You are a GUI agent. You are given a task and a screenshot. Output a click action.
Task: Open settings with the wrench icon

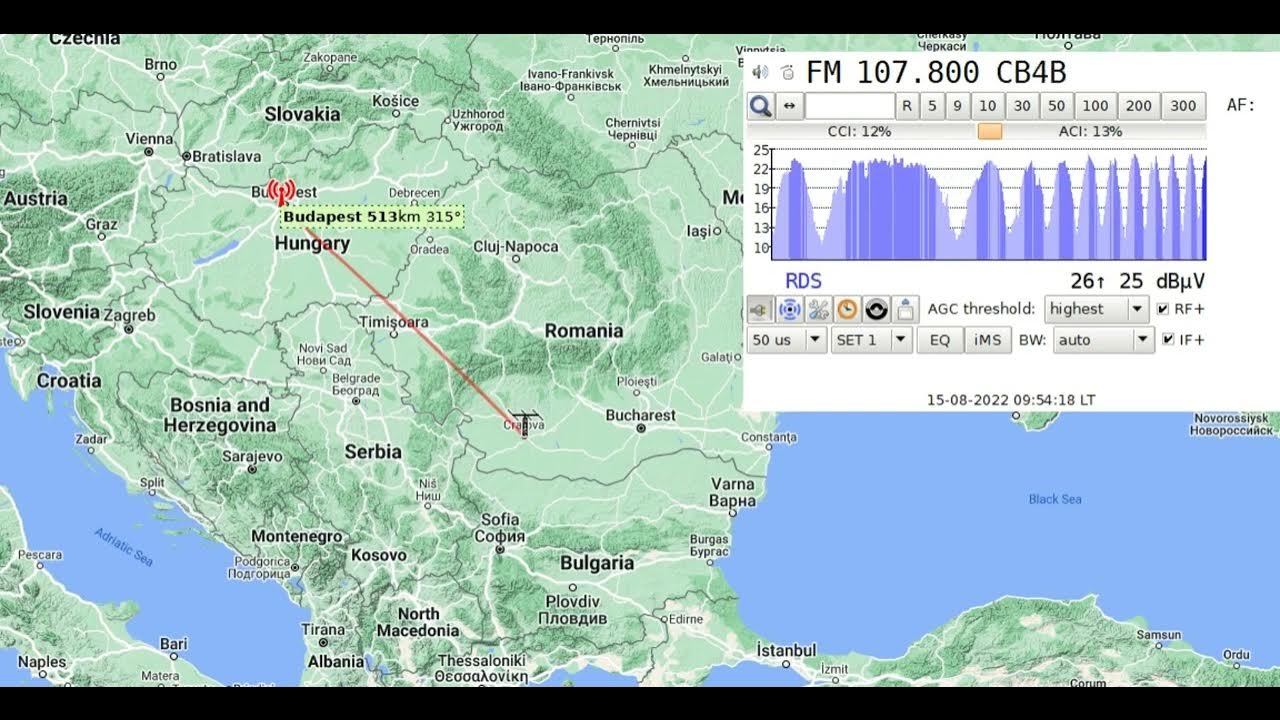pyautogui.click(x=819, y=309)
